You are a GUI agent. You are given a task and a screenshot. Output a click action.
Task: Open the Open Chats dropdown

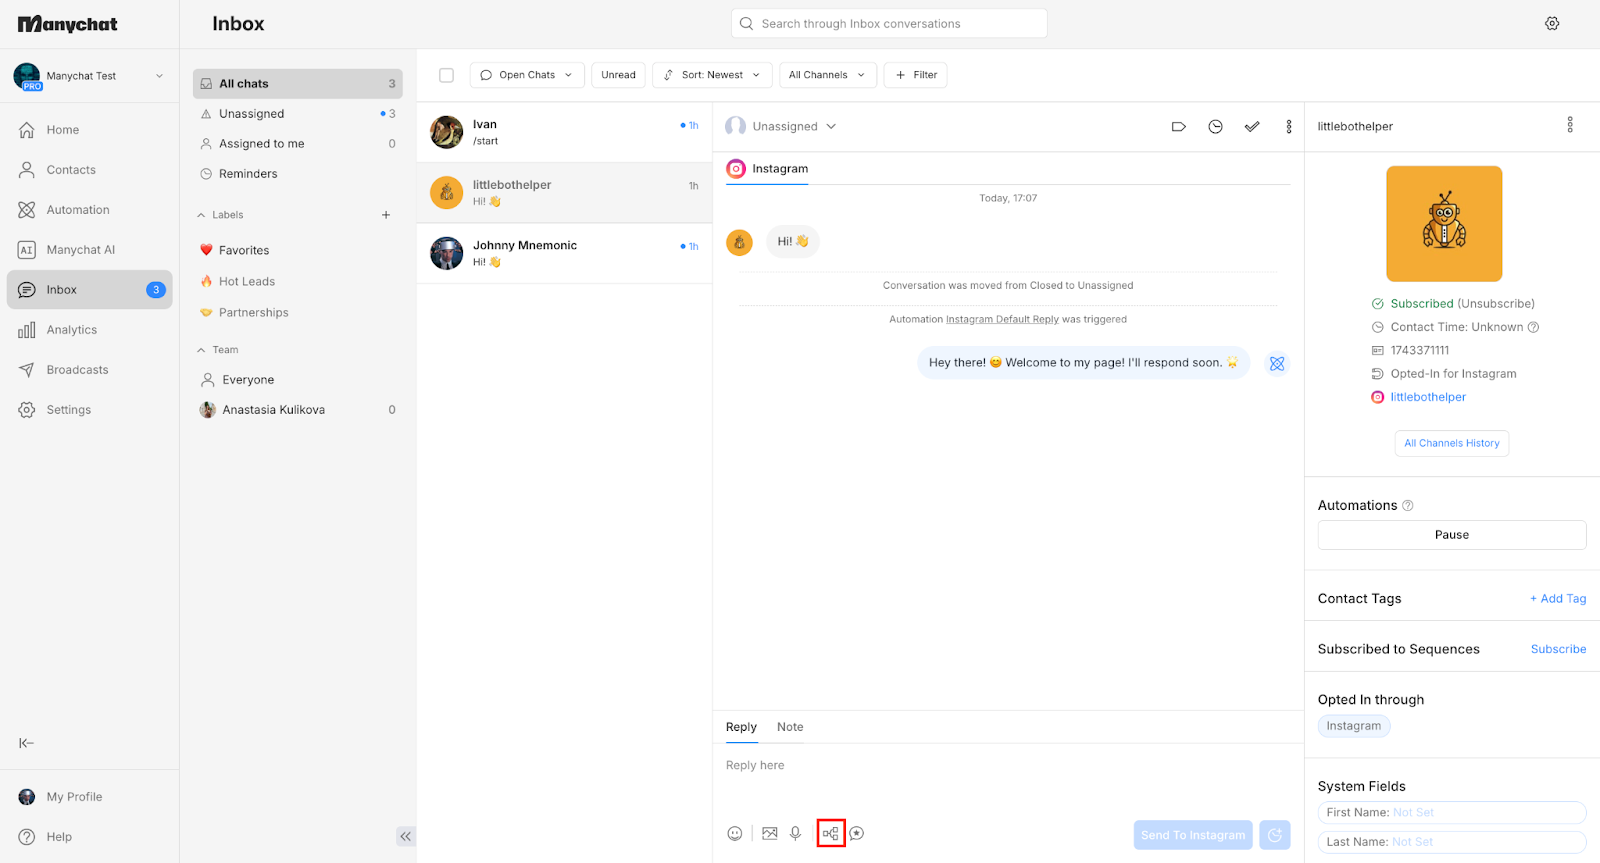tap(527, 75)
